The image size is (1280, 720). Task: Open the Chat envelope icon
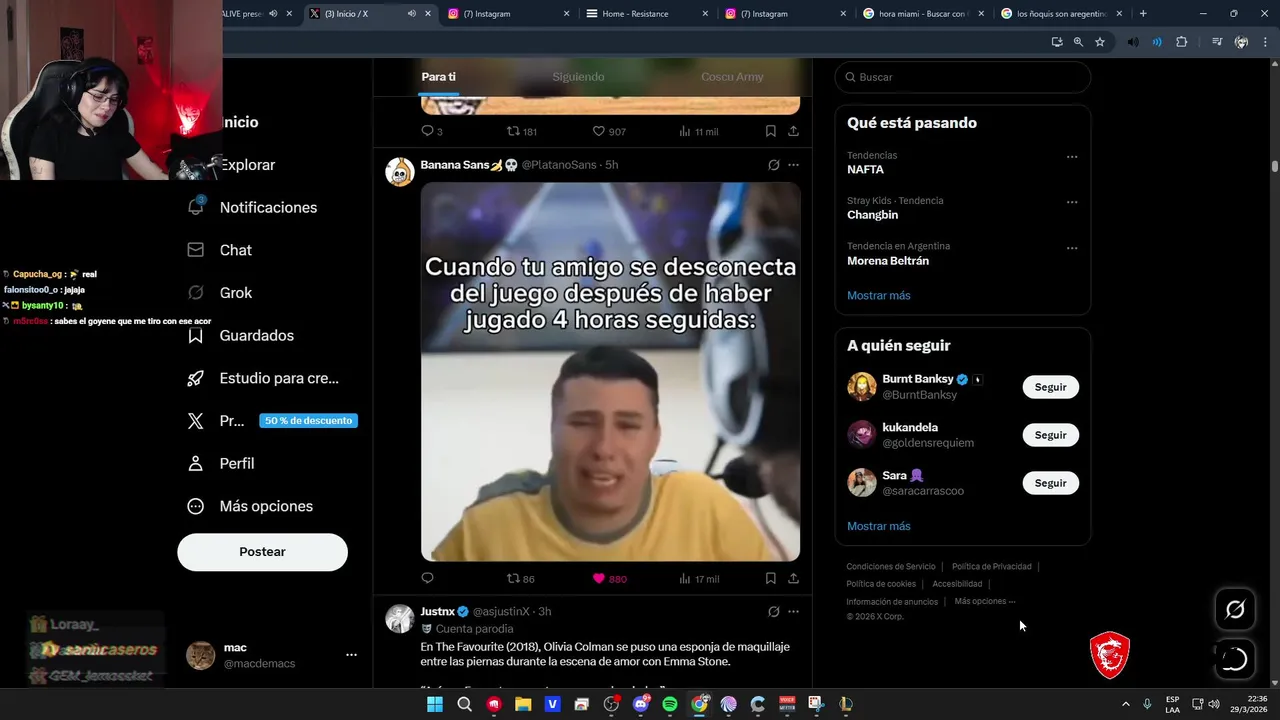coord(196,250)
